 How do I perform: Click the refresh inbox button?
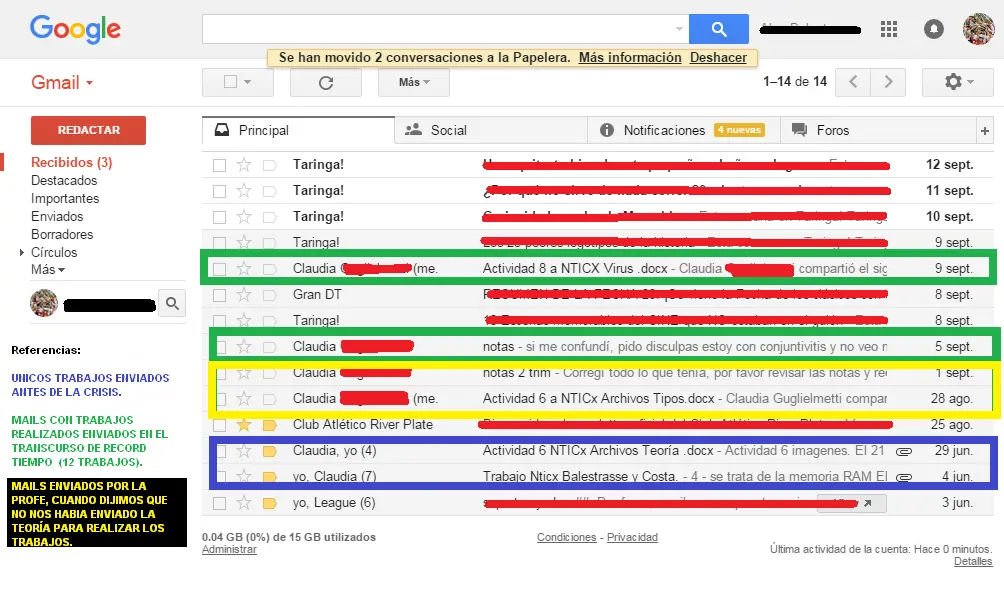326,83
